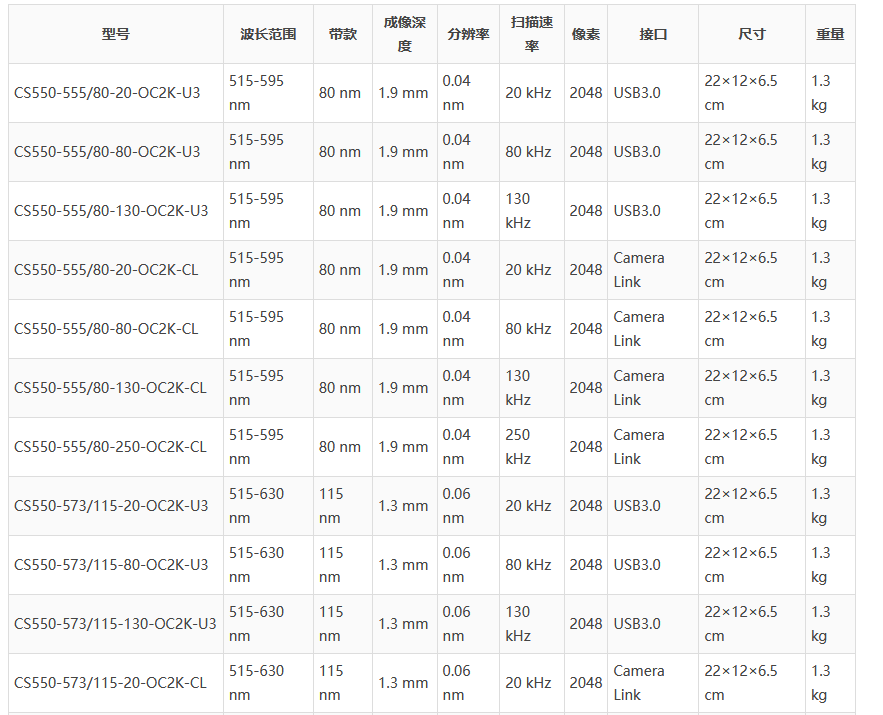Select the 尺寸 column header
The width and height of the screenshot is (883, 715).
[752, 34]
